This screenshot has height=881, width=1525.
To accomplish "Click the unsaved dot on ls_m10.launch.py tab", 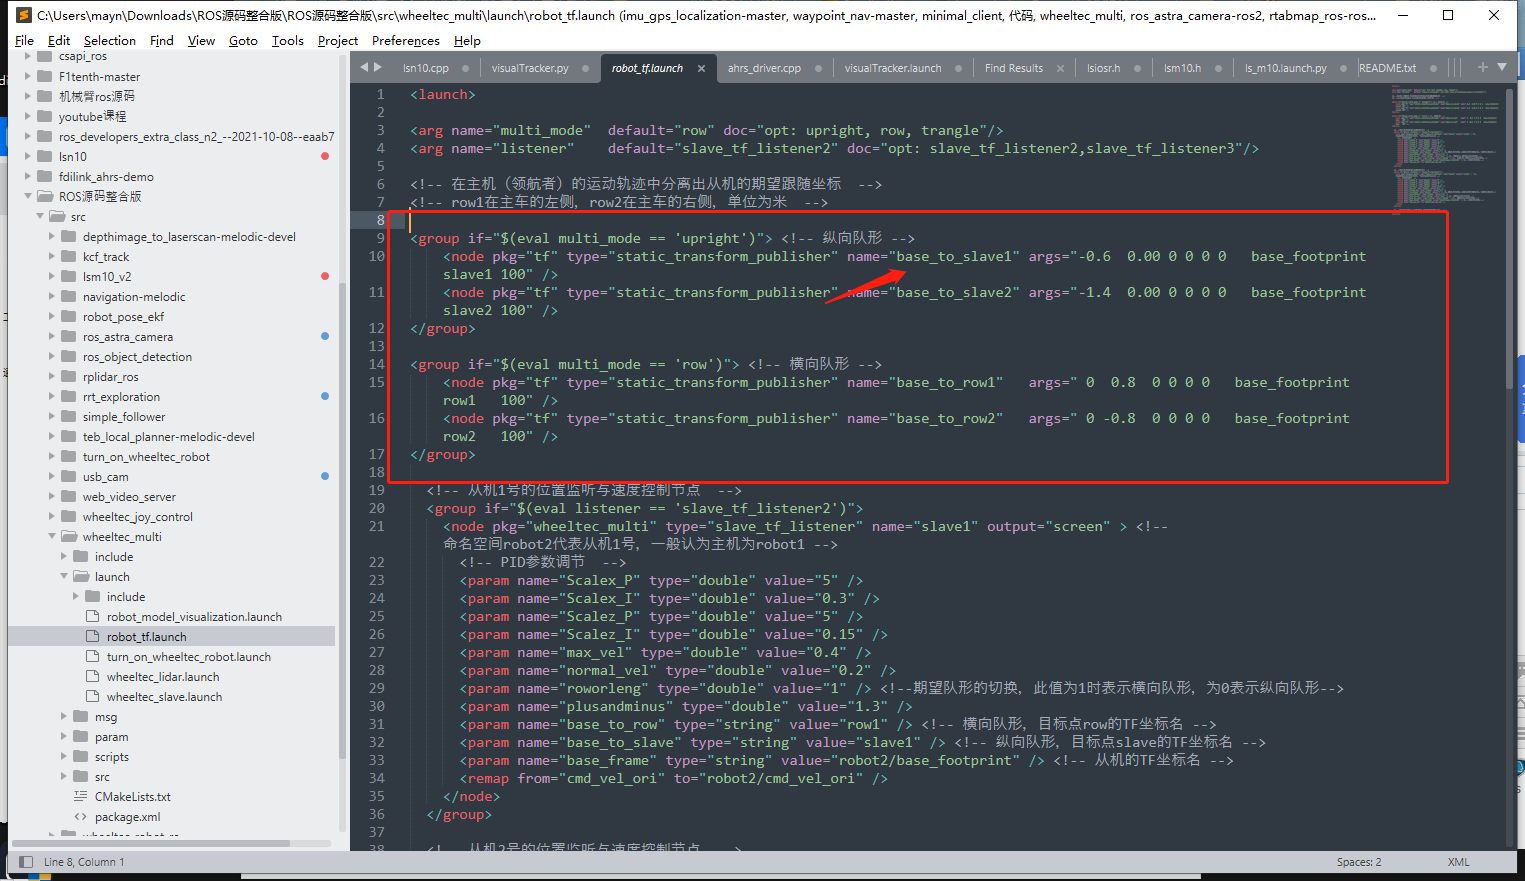I will 1344,68.
